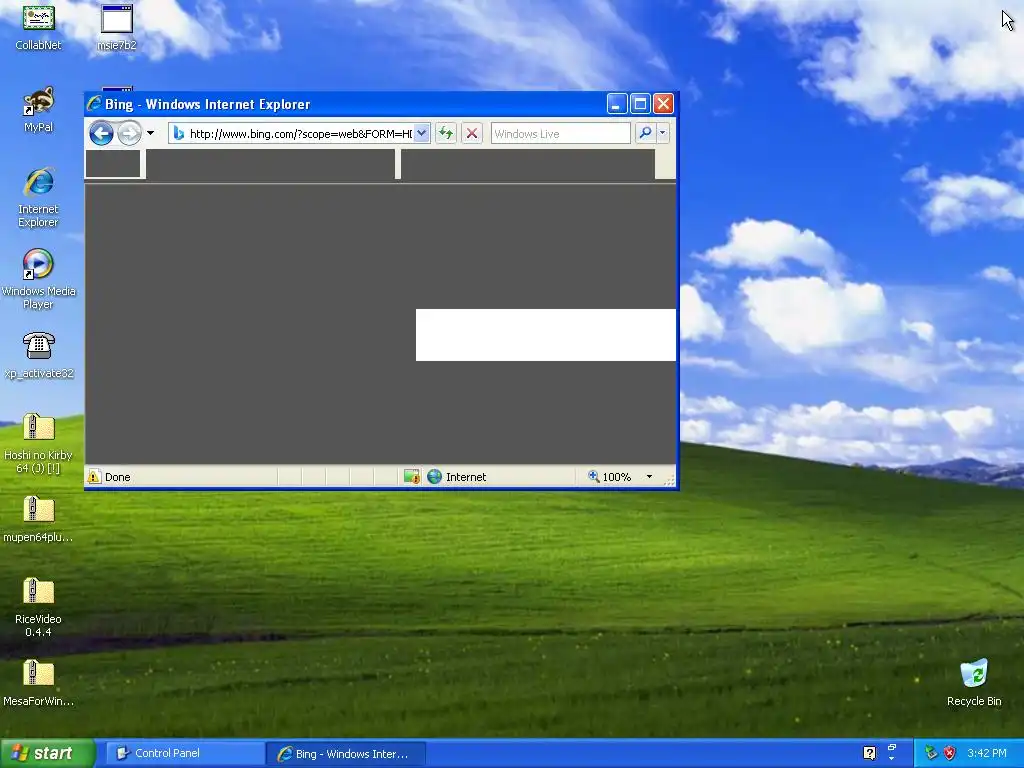Click the page error warning icon

(x=95, y=477)
